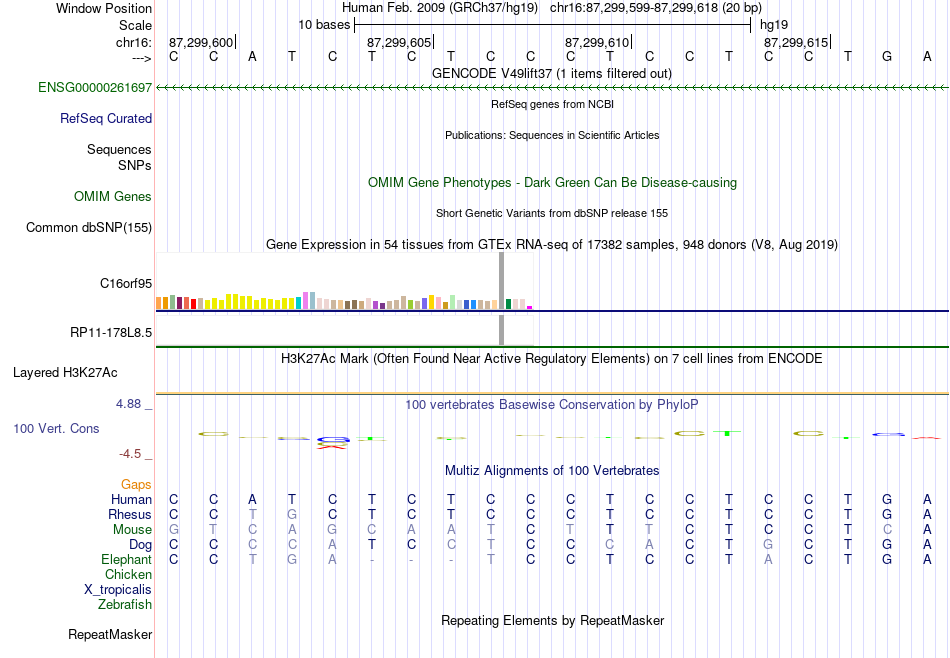Image resolution: width=950 pixels, height=658 pixels.
Task: Click the lone G in the chr16 reference sequence row
Action: 887,56
